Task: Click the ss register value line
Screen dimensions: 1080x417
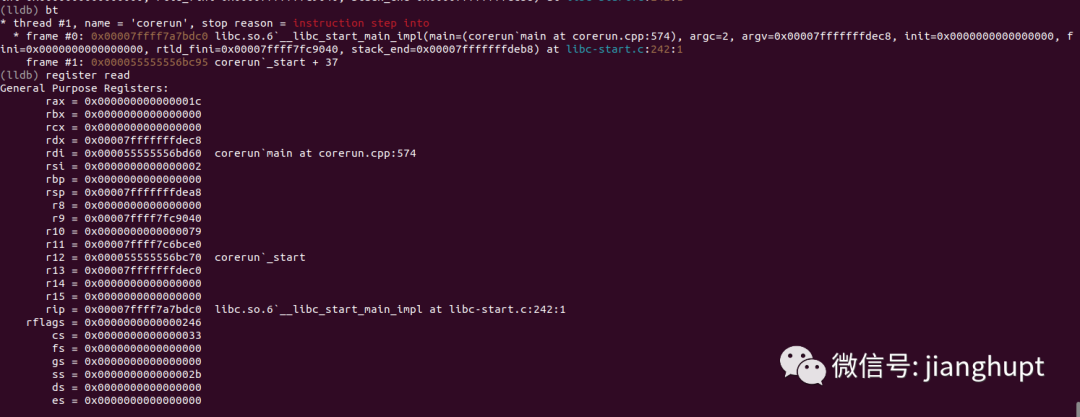Action: click(127, 374)
